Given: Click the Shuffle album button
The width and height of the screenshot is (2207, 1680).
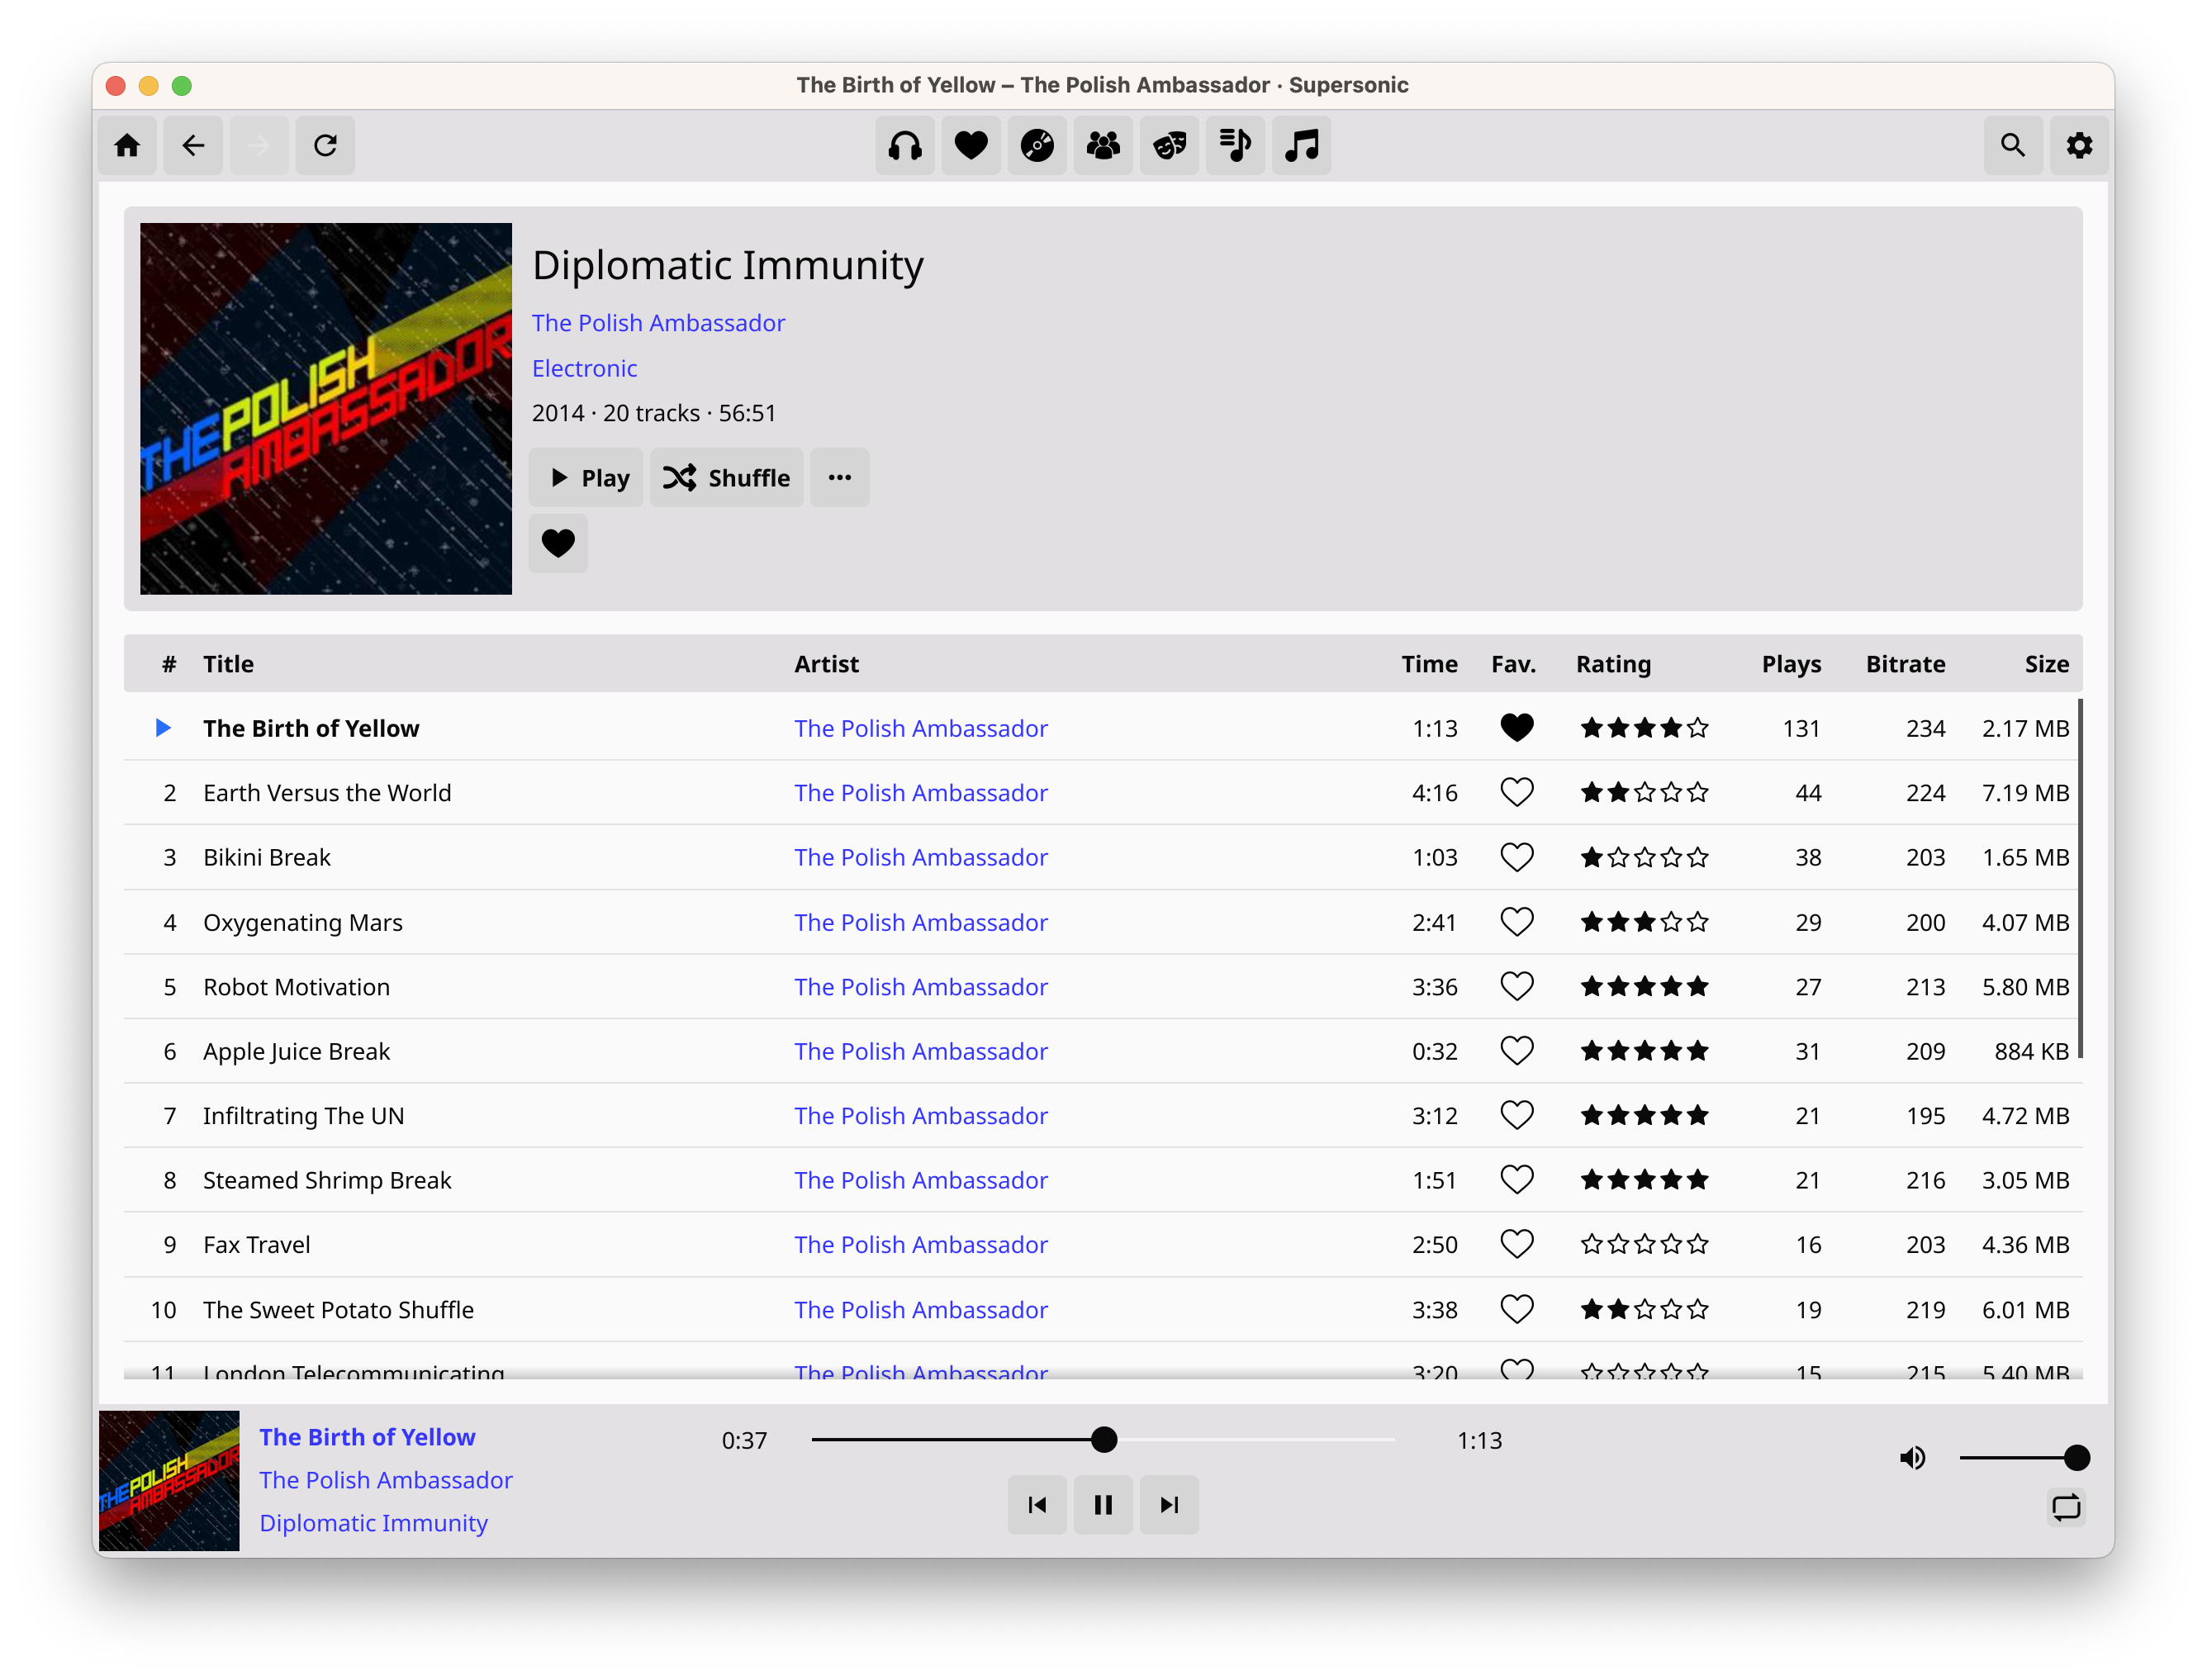Looking at the screenshot, I should (x=726, y=477).
